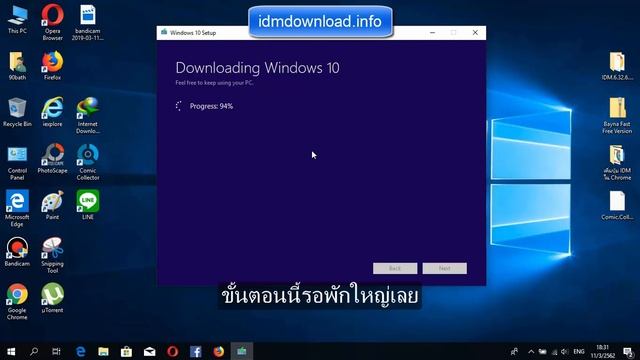Viewport: 640px width, 360px height.
Task: Click Edge icon on the taskbar
Action: point(80,351)
